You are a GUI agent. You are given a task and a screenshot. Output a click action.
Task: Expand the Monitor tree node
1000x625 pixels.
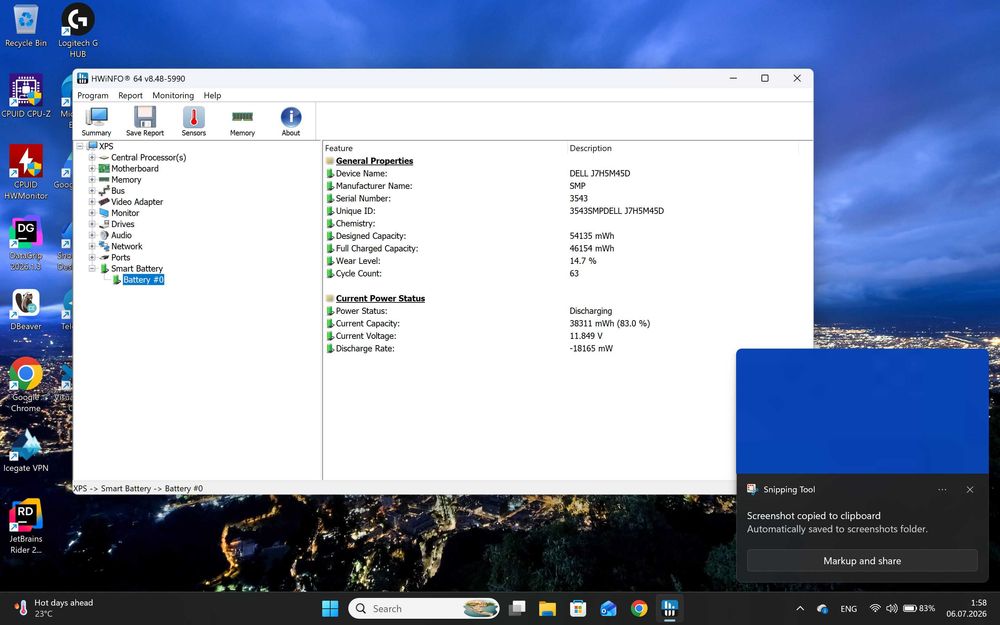pos(92,213)
